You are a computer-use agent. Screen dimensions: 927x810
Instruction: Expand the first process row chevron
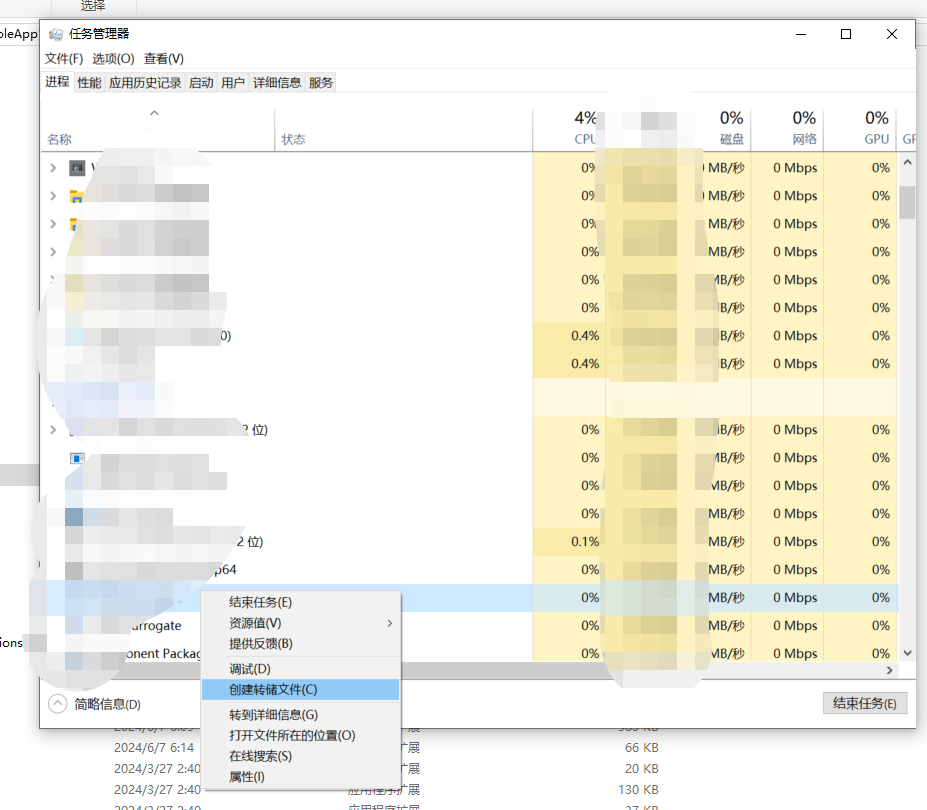pyautogui.click(x=53, y=168)
